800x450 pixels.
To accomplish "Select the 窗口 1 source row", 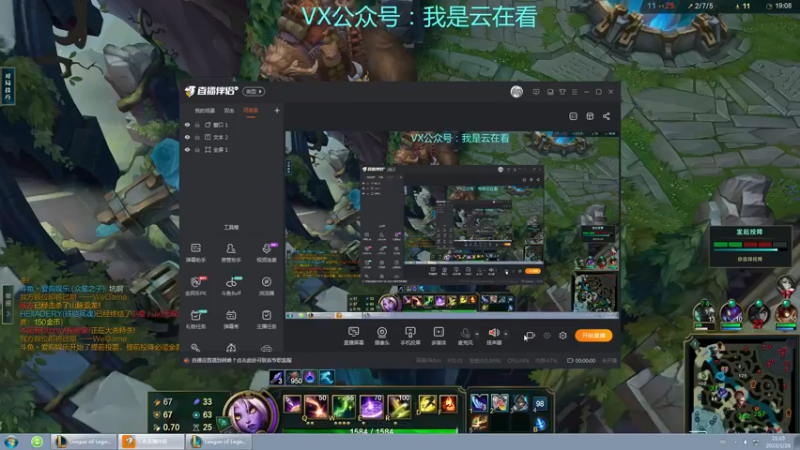I will tap(232, 124).
